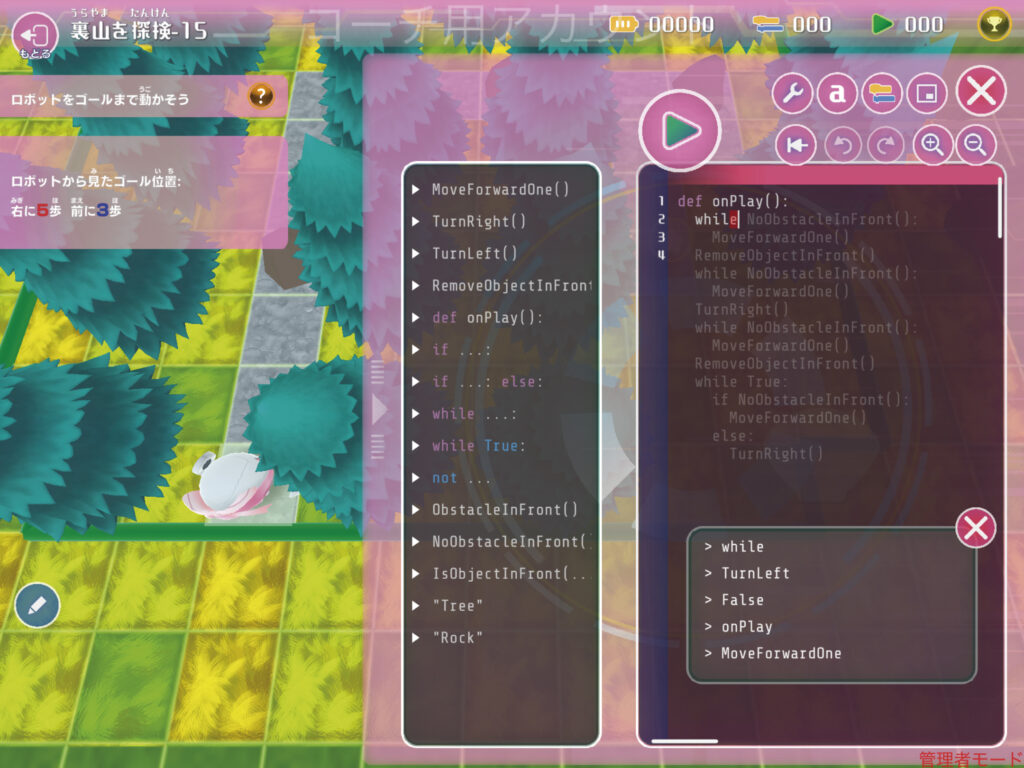Click the trophy icon in top bar
This screenshot has width=1024, height=768.
point(993,24)
